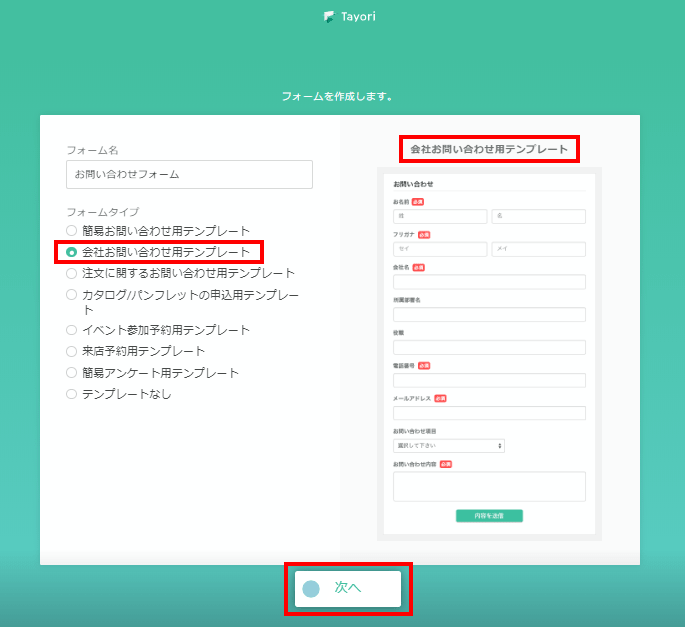Choose 注文に関するお問い合わせ用テンプレート form type
685x627 pixels.
click(72, 273)
